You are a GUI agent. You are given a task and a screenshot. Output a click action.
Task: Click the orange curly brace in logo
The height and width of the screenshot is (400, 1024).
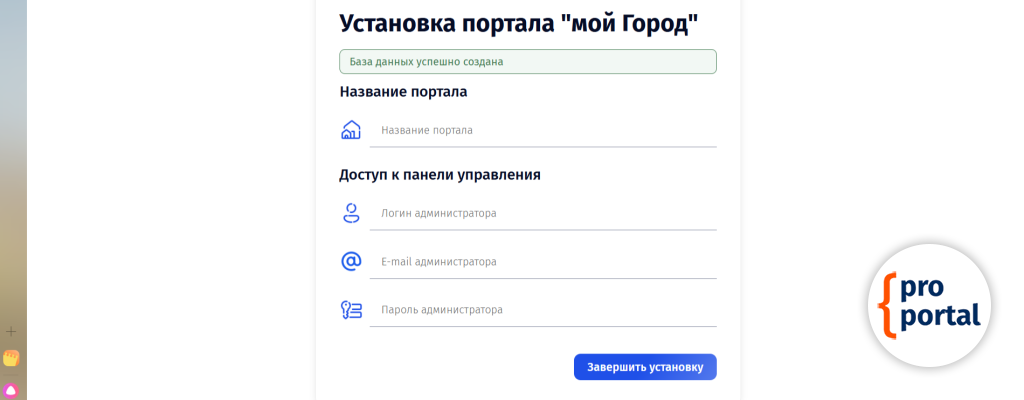pos(886,302)
